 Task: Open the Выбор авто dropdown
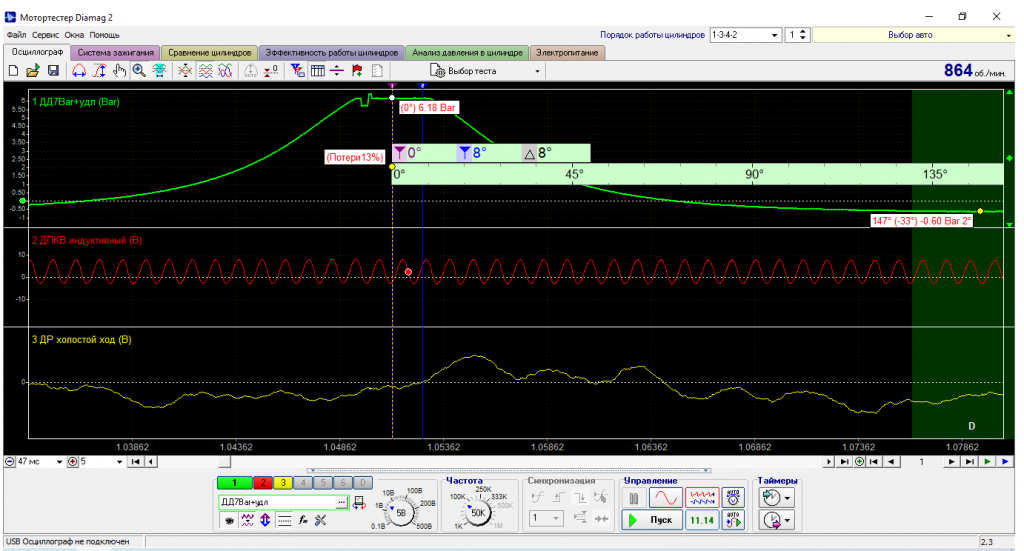1008,35
